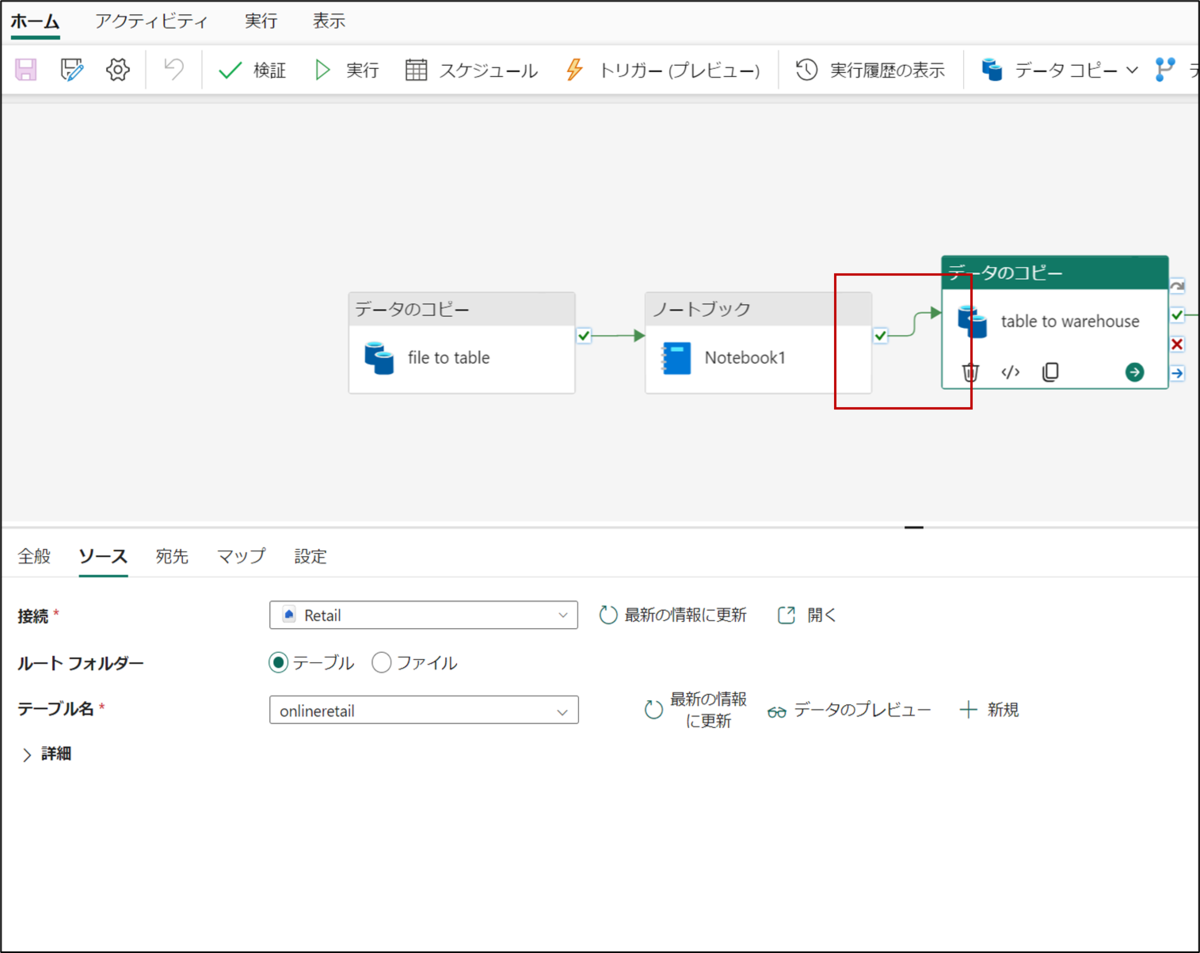Switch to the マップ properties tab
Image resolution: width=1200 pixels, height=953 pixels.
[x=241, y=556]
